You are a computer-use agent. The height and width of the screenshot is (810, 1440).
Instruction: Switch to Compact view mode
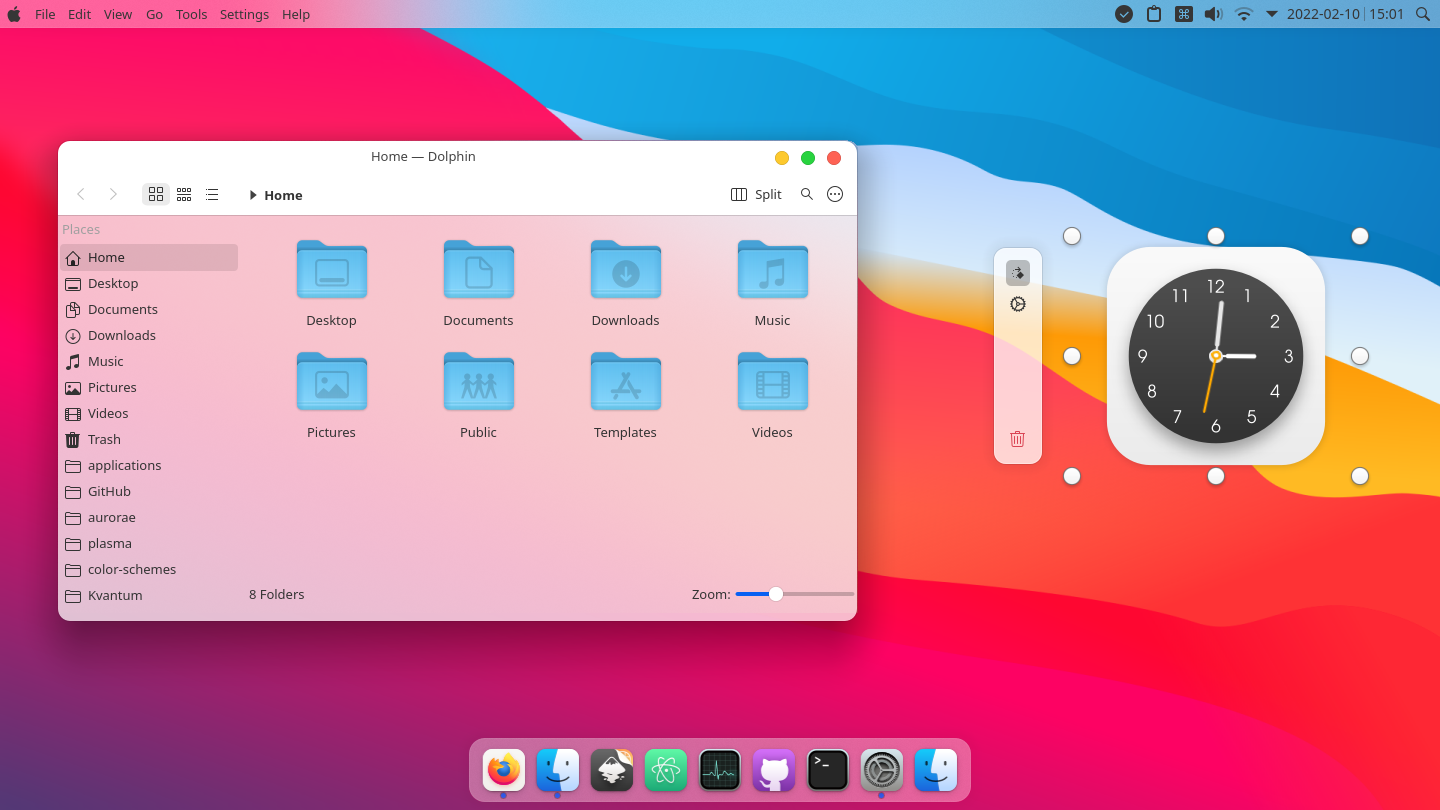(184, 194)
